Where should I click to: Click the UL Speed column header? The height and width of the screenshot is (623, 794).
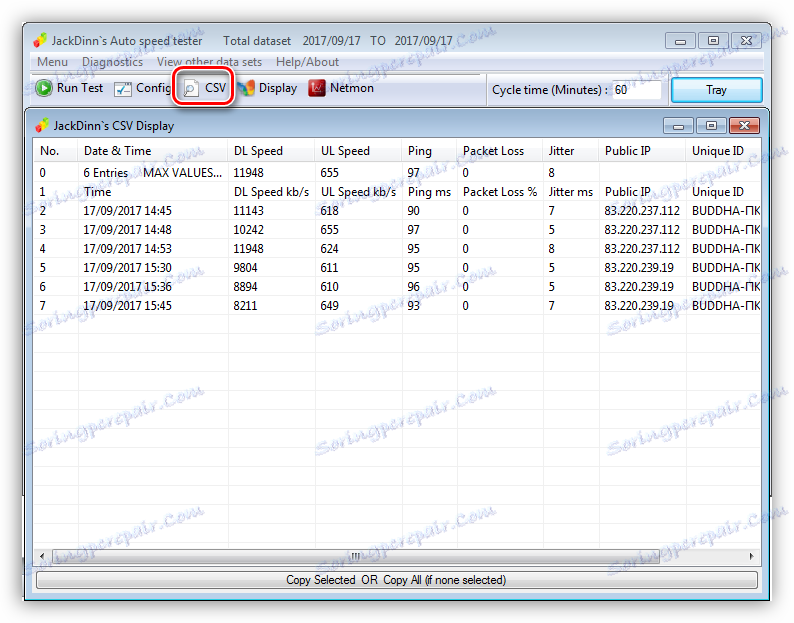358,151
